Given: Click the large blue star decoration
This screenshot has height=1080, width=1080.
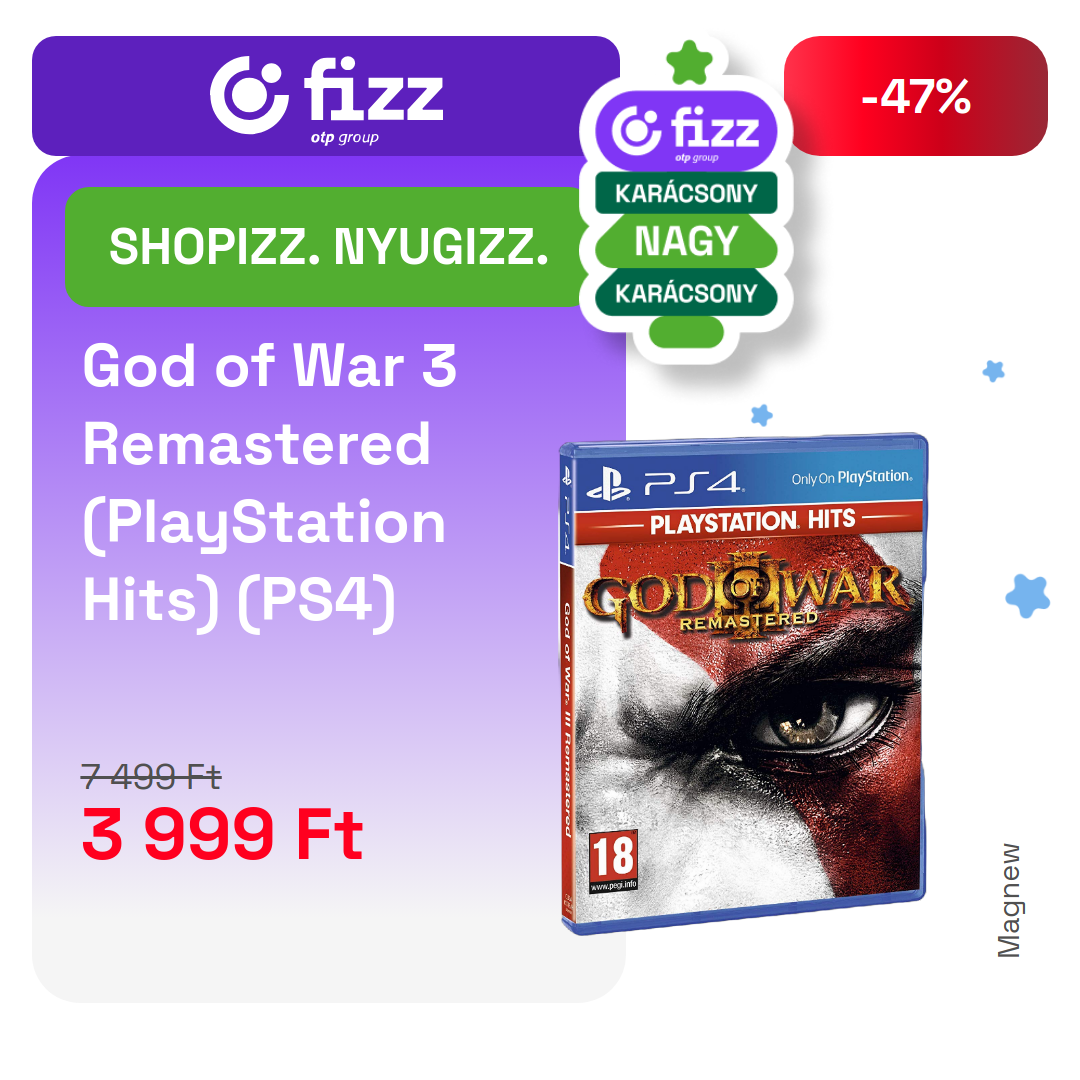Looking at the screenshot, I should [x=1027, y=596].
